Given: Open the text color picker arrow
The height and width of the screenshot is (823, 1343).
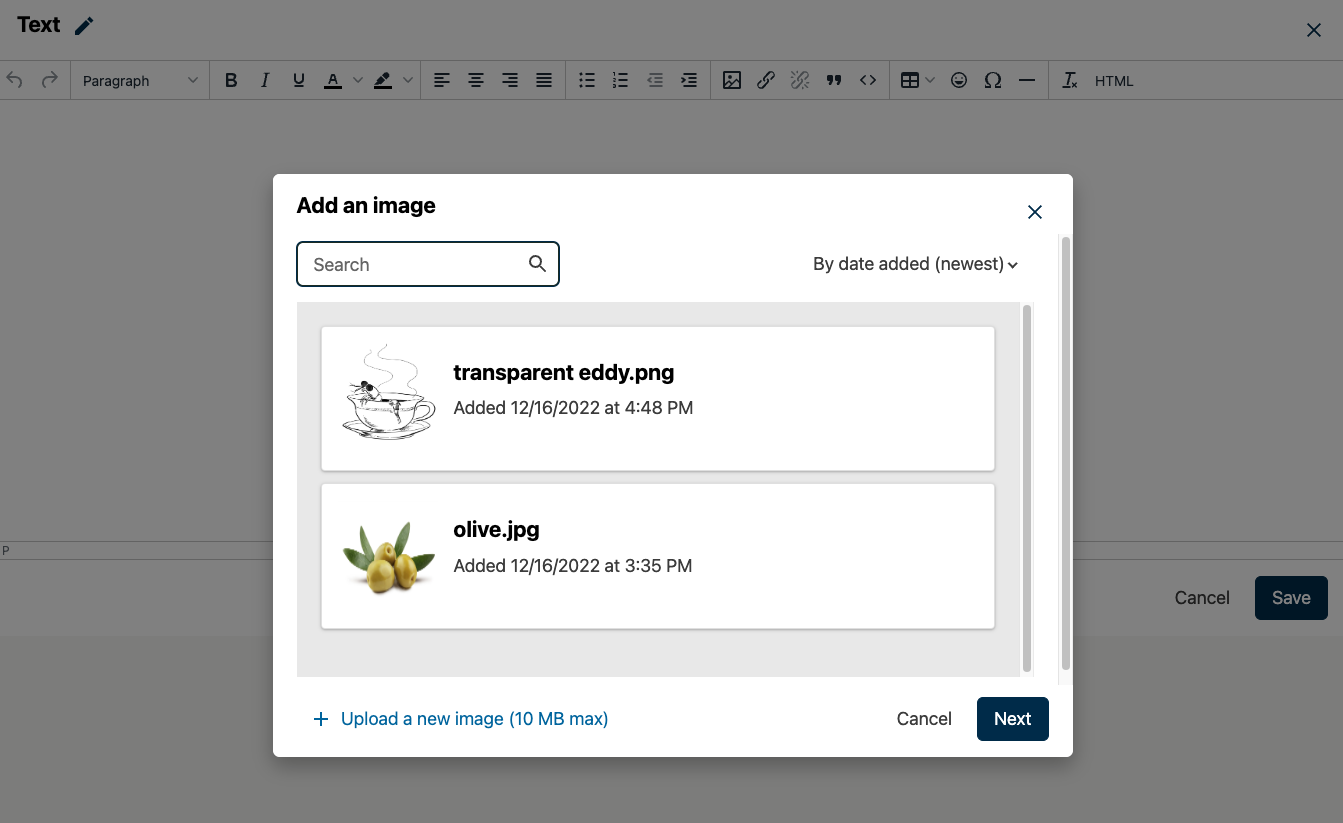Looking at the screenshot, I should [358, 81].
